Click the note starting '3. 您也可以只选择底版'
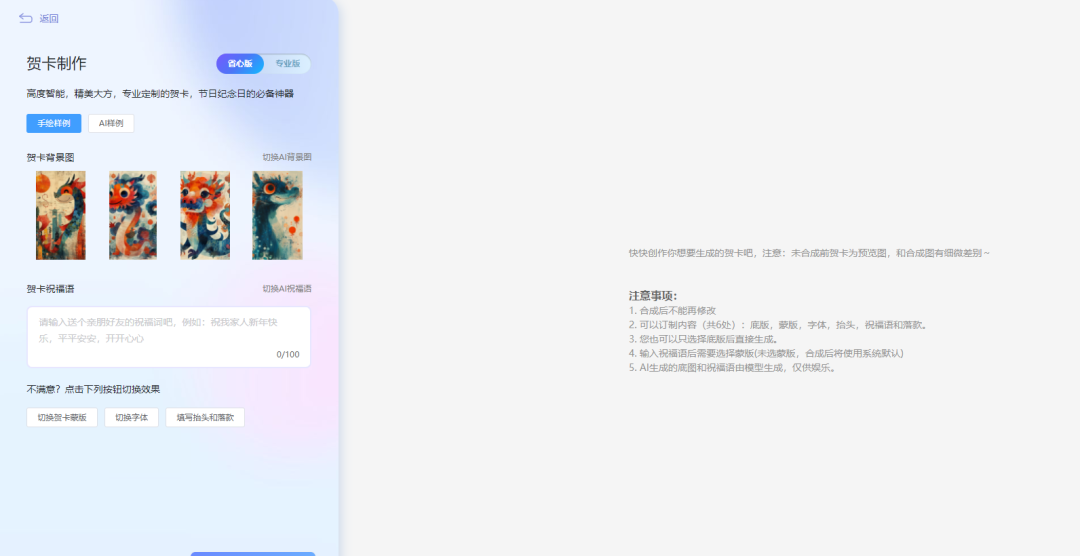This screenshot has height=556, width=1080. 703,339
